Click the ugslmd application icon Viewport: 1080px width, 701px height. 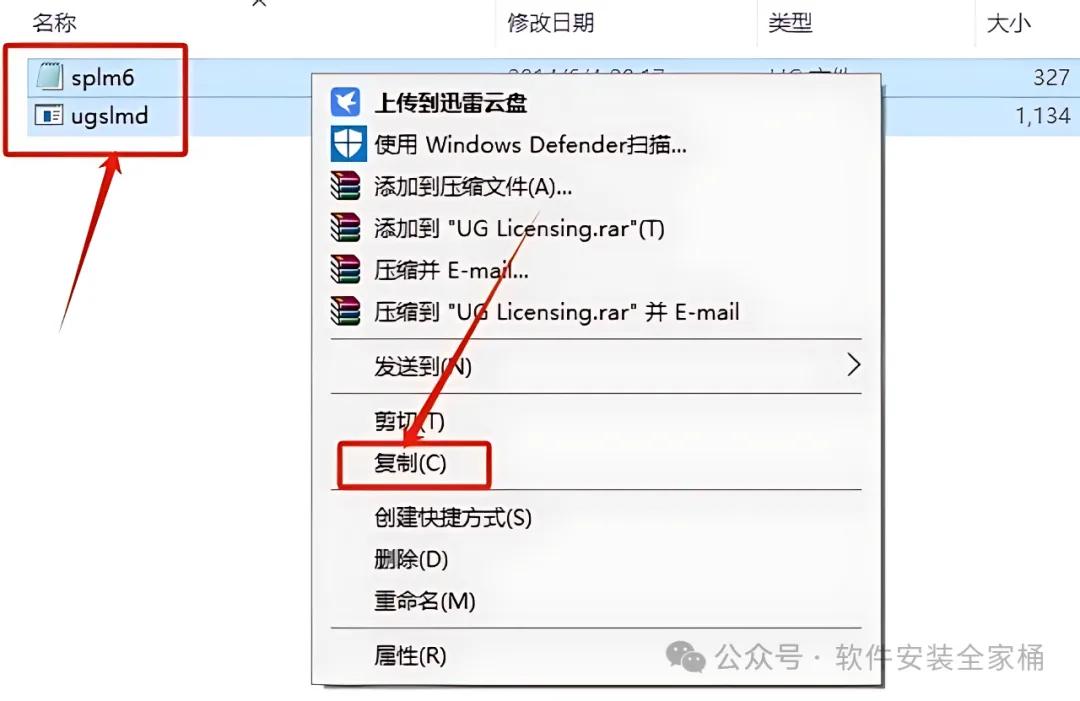click(49, 115)
